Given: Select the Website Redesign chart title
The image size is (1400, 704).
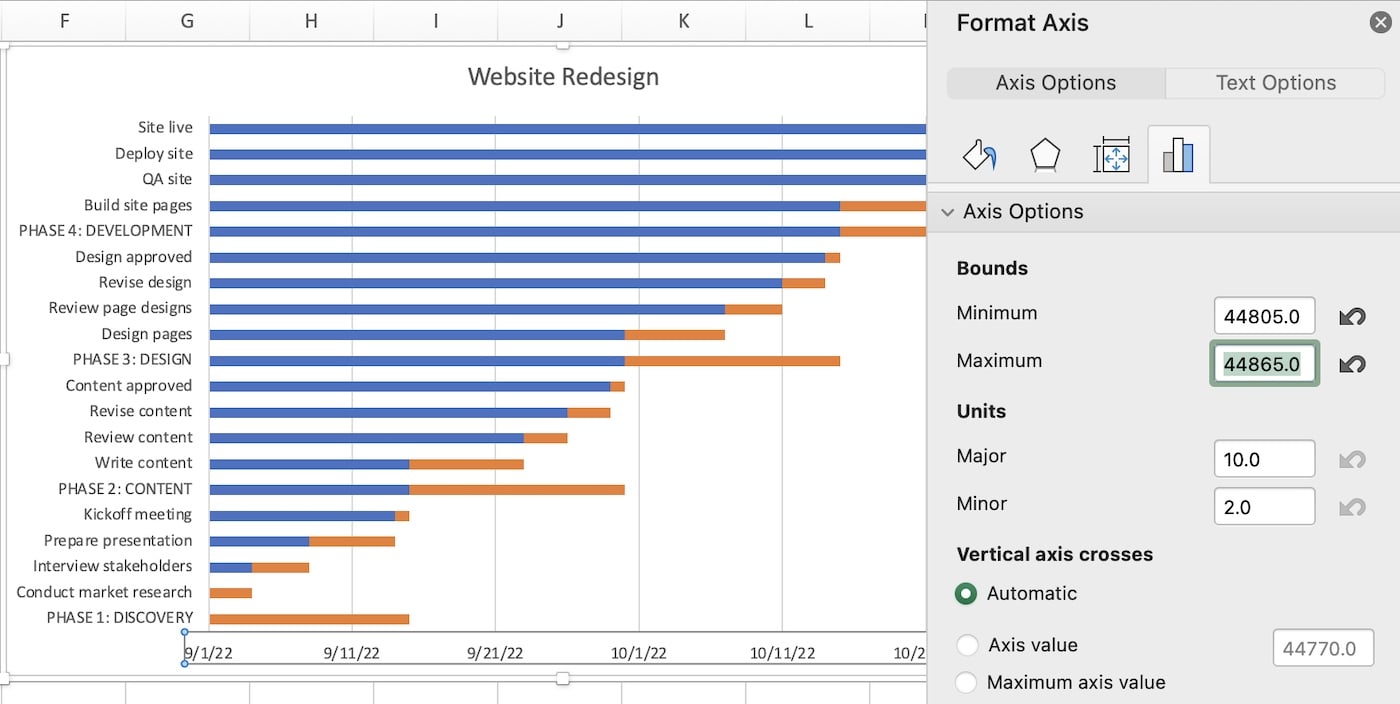Looking at the screenshot, I should tap(563, 76).
